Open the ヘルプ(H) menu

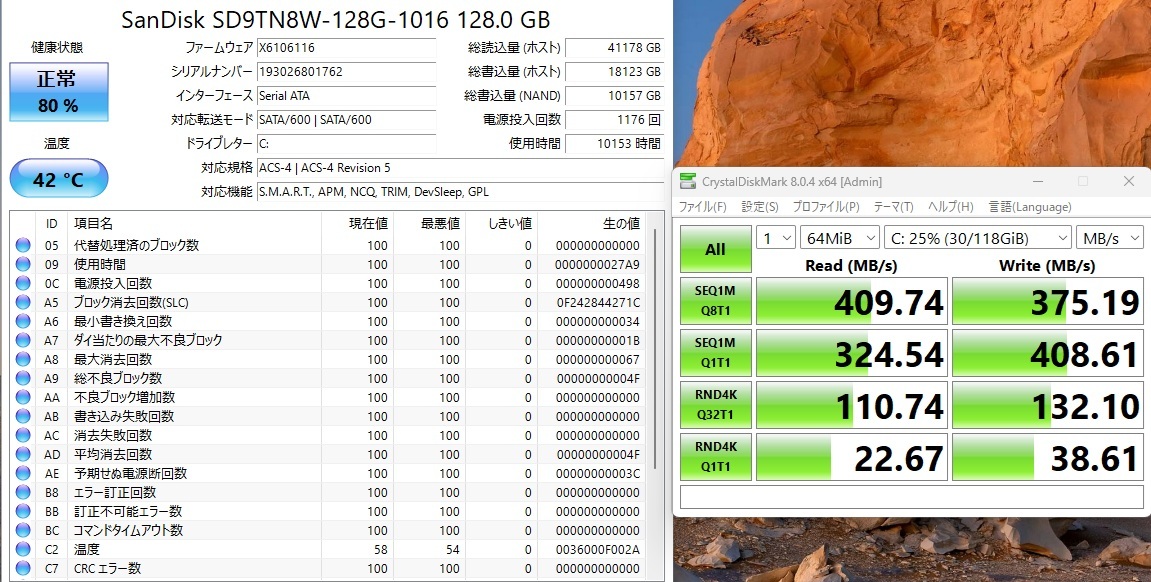tap(951, 207)
